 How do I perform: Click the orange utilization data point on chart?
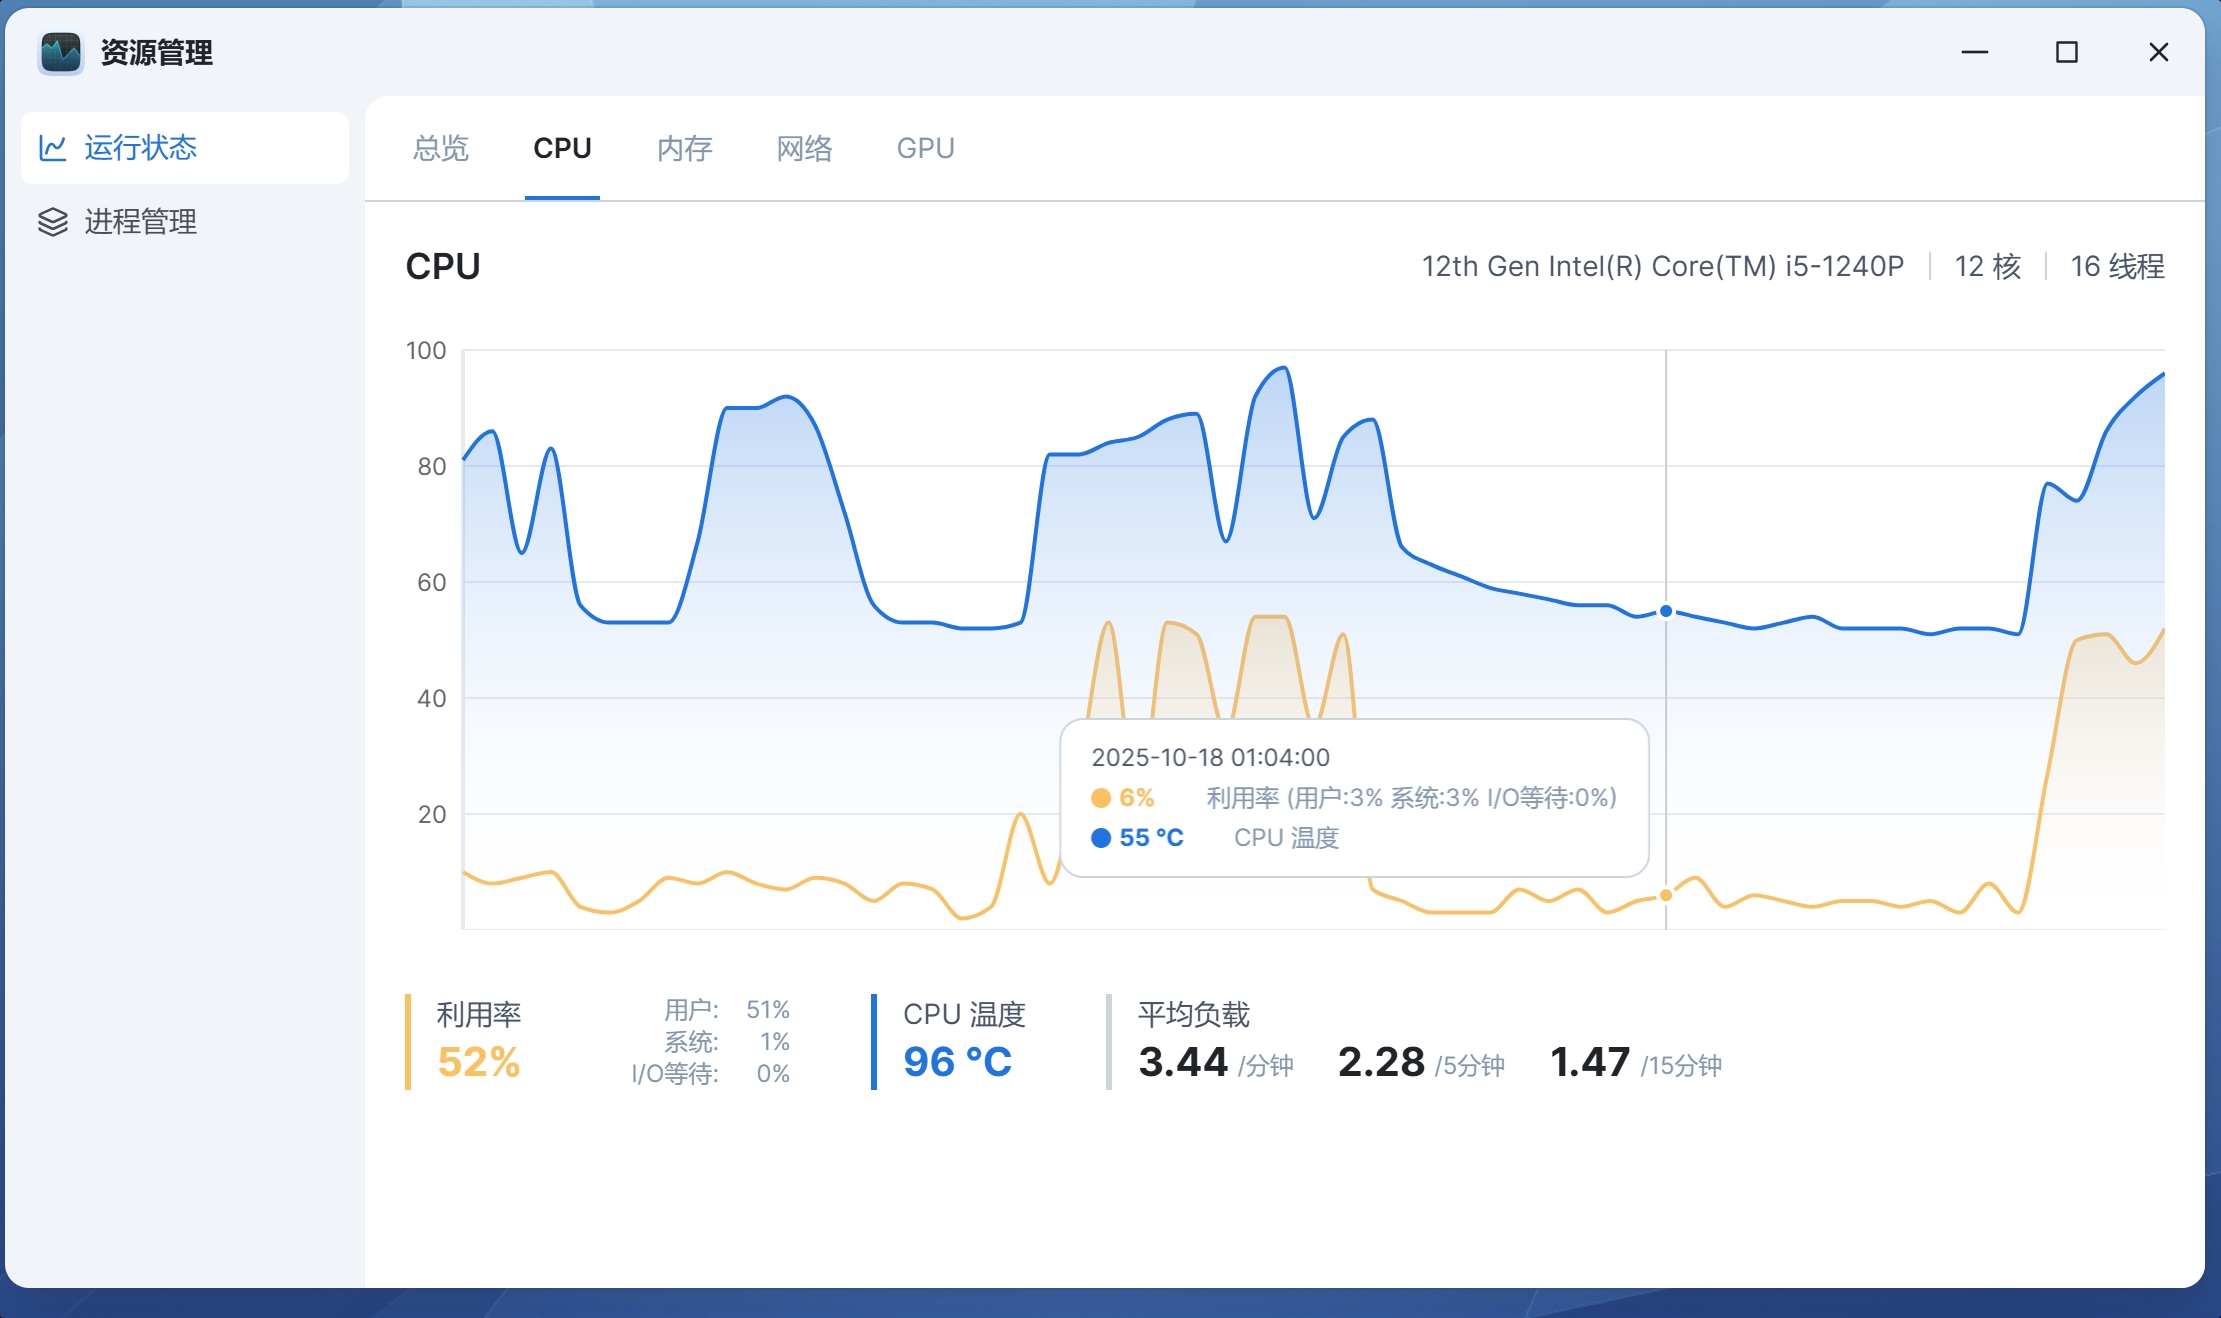pos(1666,895)
